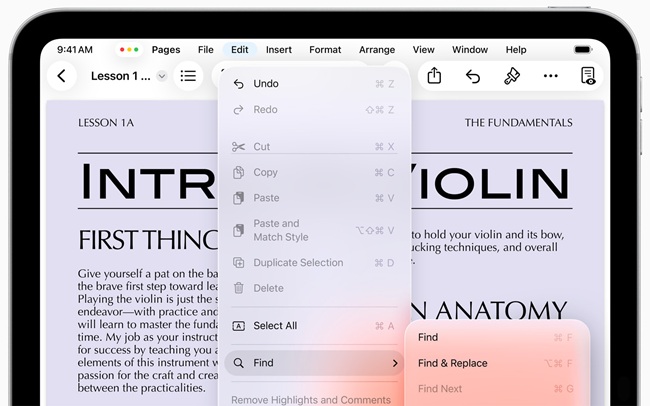Click Find in the submenu

pos(428,338)
